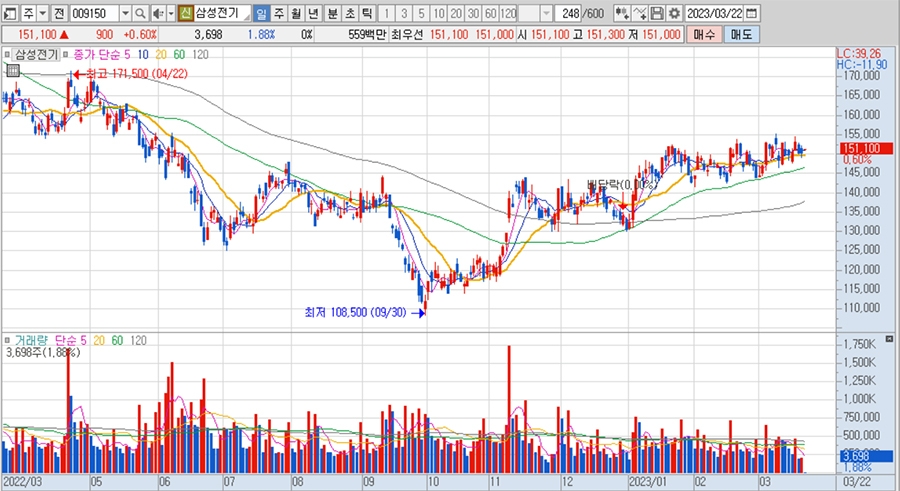Click the 매도 sell button

740,34
